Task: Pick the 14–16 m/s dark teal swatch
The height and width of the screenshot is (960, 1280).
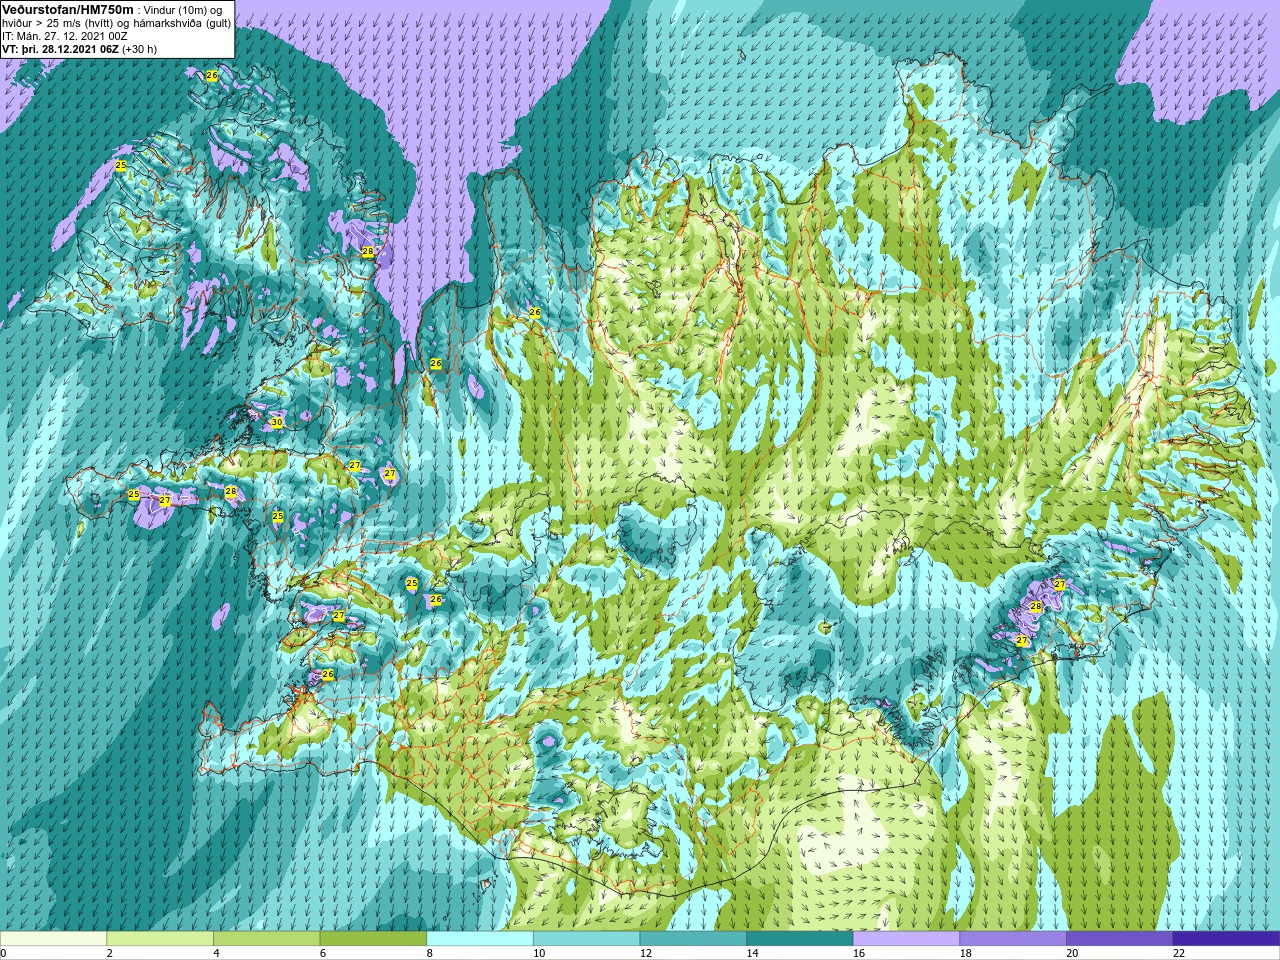Action: pos(799,939)
